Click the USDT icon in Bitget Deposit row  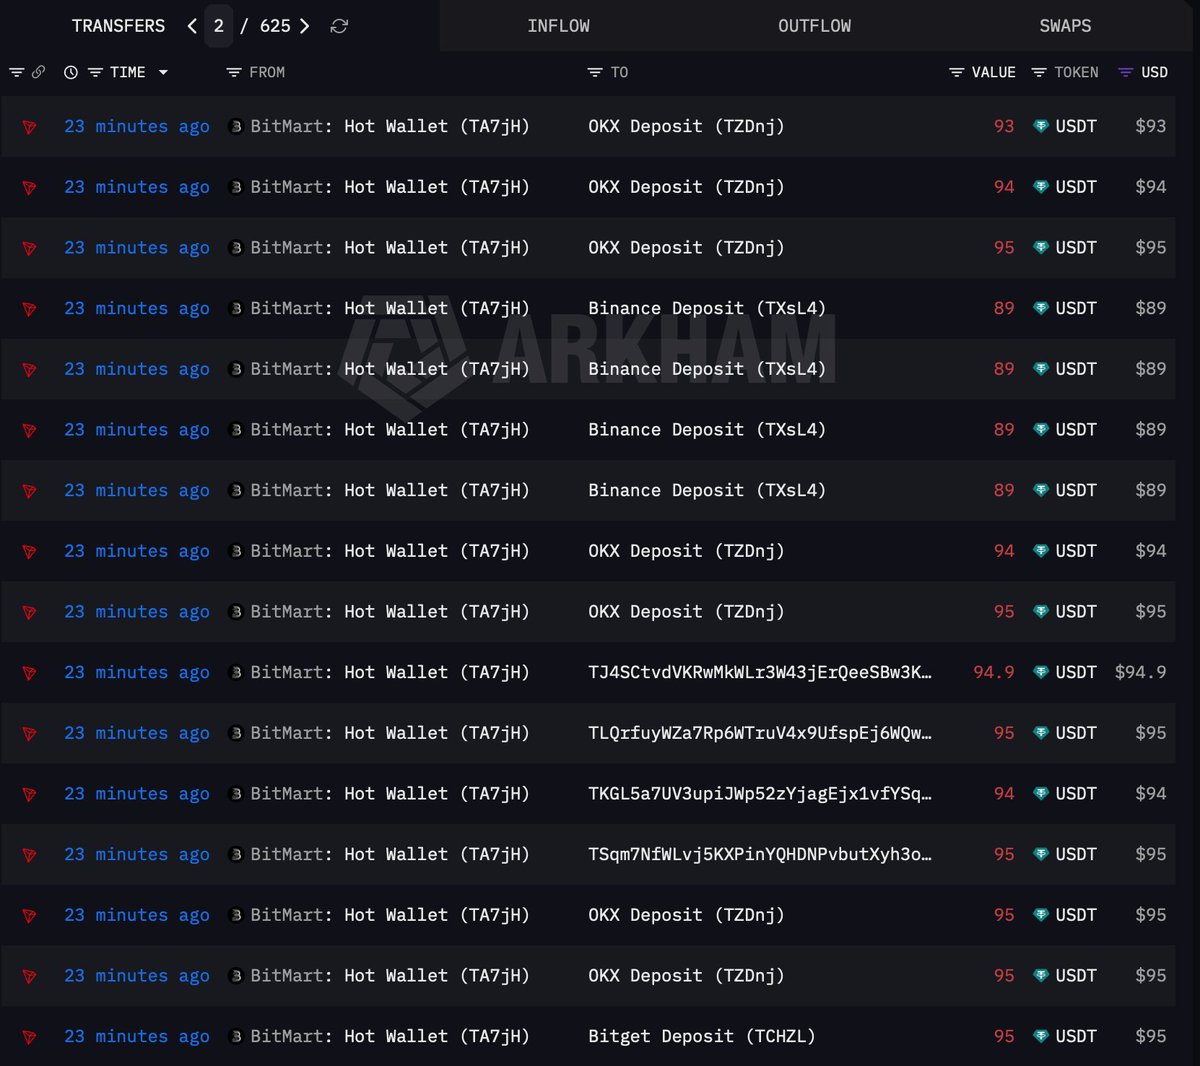click(1041, 1036)
